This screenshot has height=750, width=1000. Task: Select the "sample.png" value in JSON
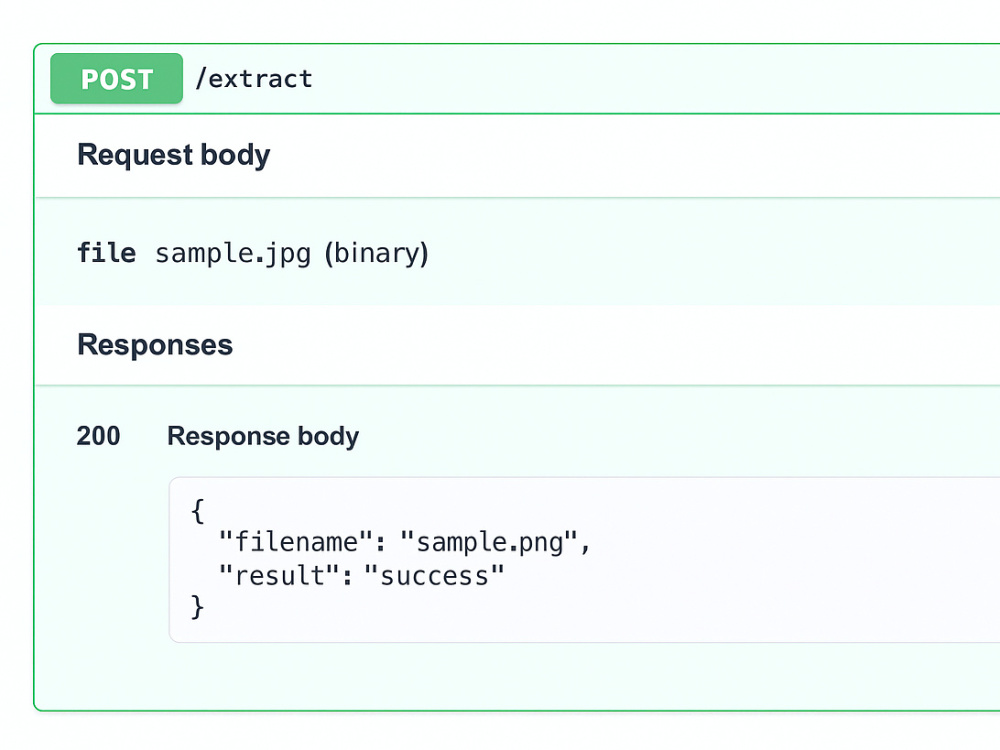(x=489, y=542)
